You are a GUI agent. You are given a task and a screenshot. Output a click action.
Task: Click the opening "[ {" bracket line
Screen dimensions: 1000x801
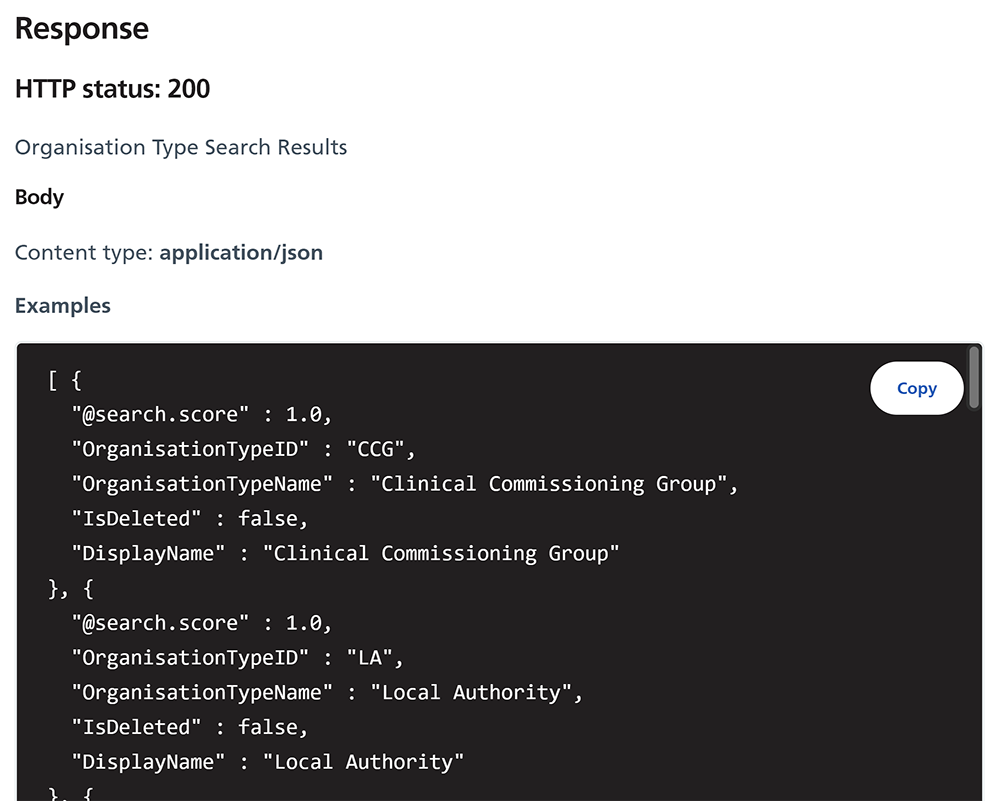65,380
